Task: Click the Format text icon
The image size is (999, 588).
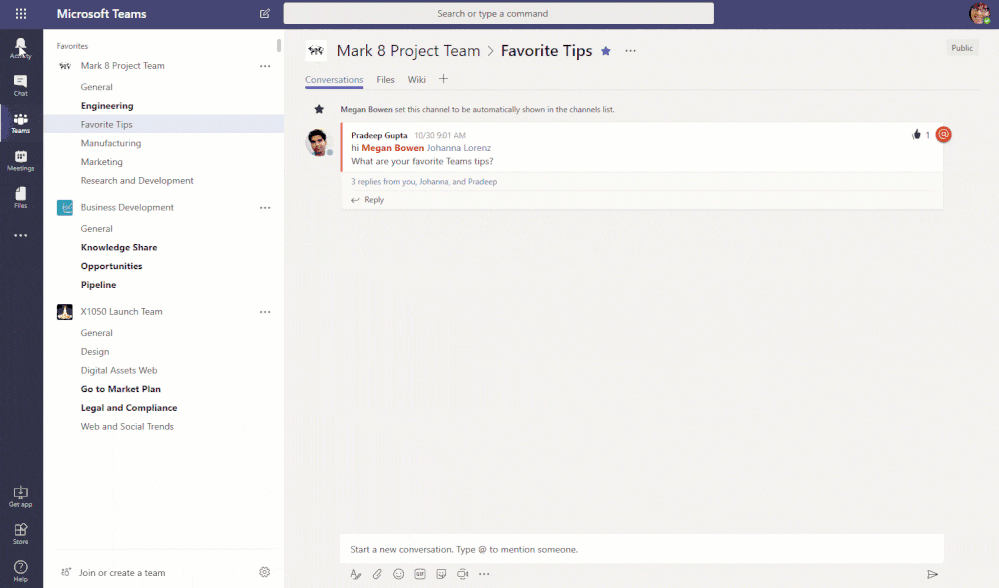Action: [x=356, y=574]
